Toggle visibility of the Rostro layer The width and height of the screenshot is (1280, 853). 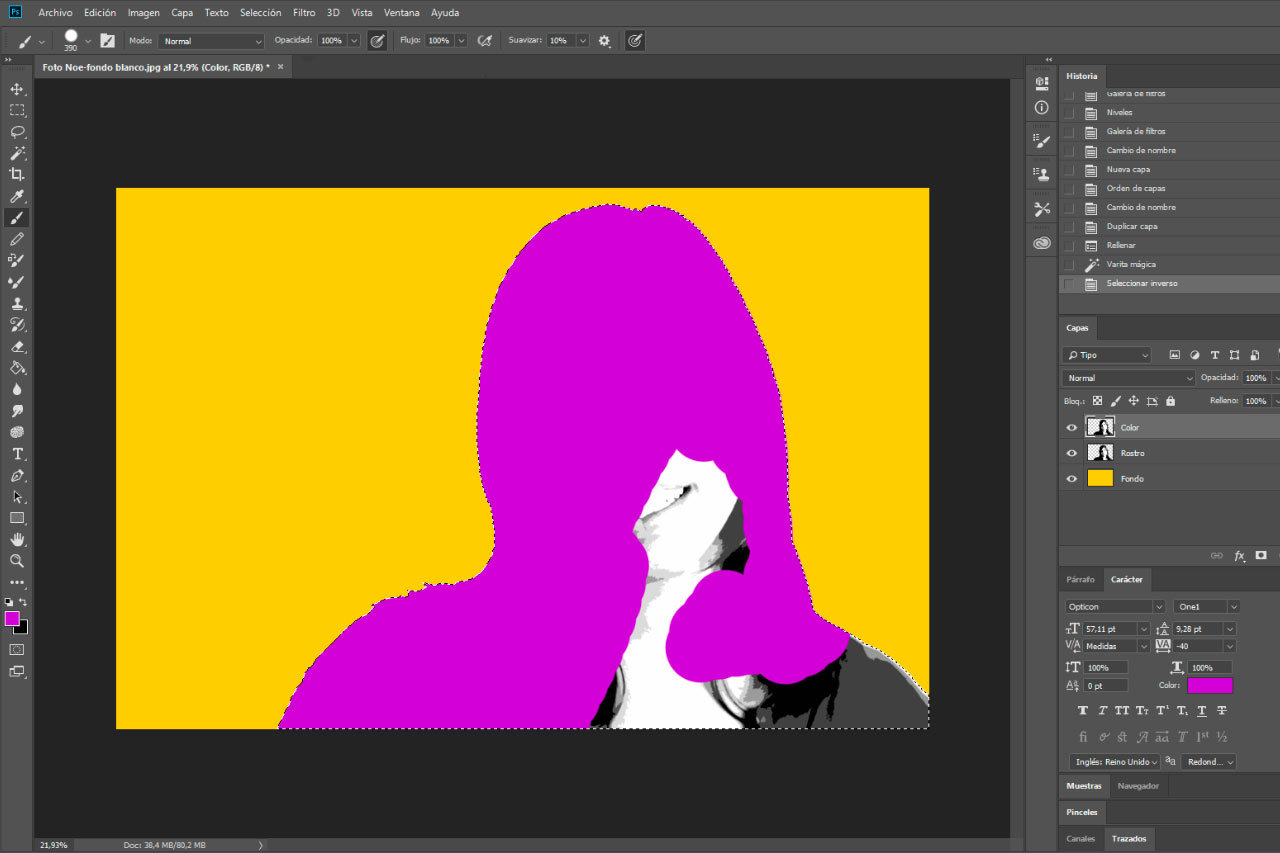pos(1069,452)
